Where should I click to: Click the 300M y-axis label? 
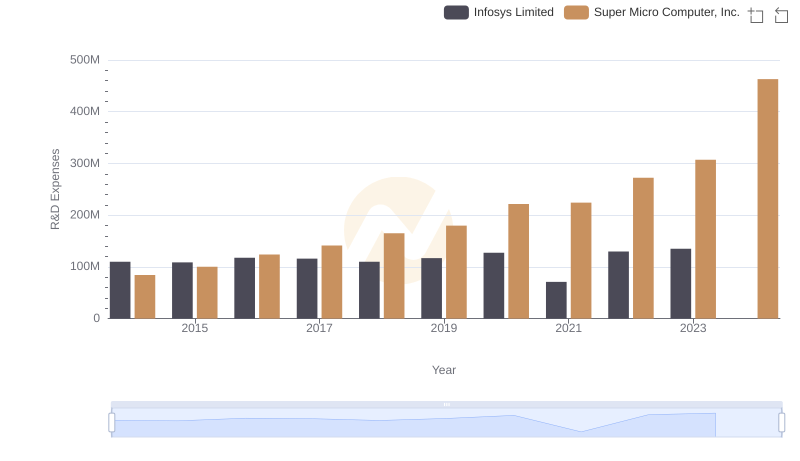pos(85,163)
